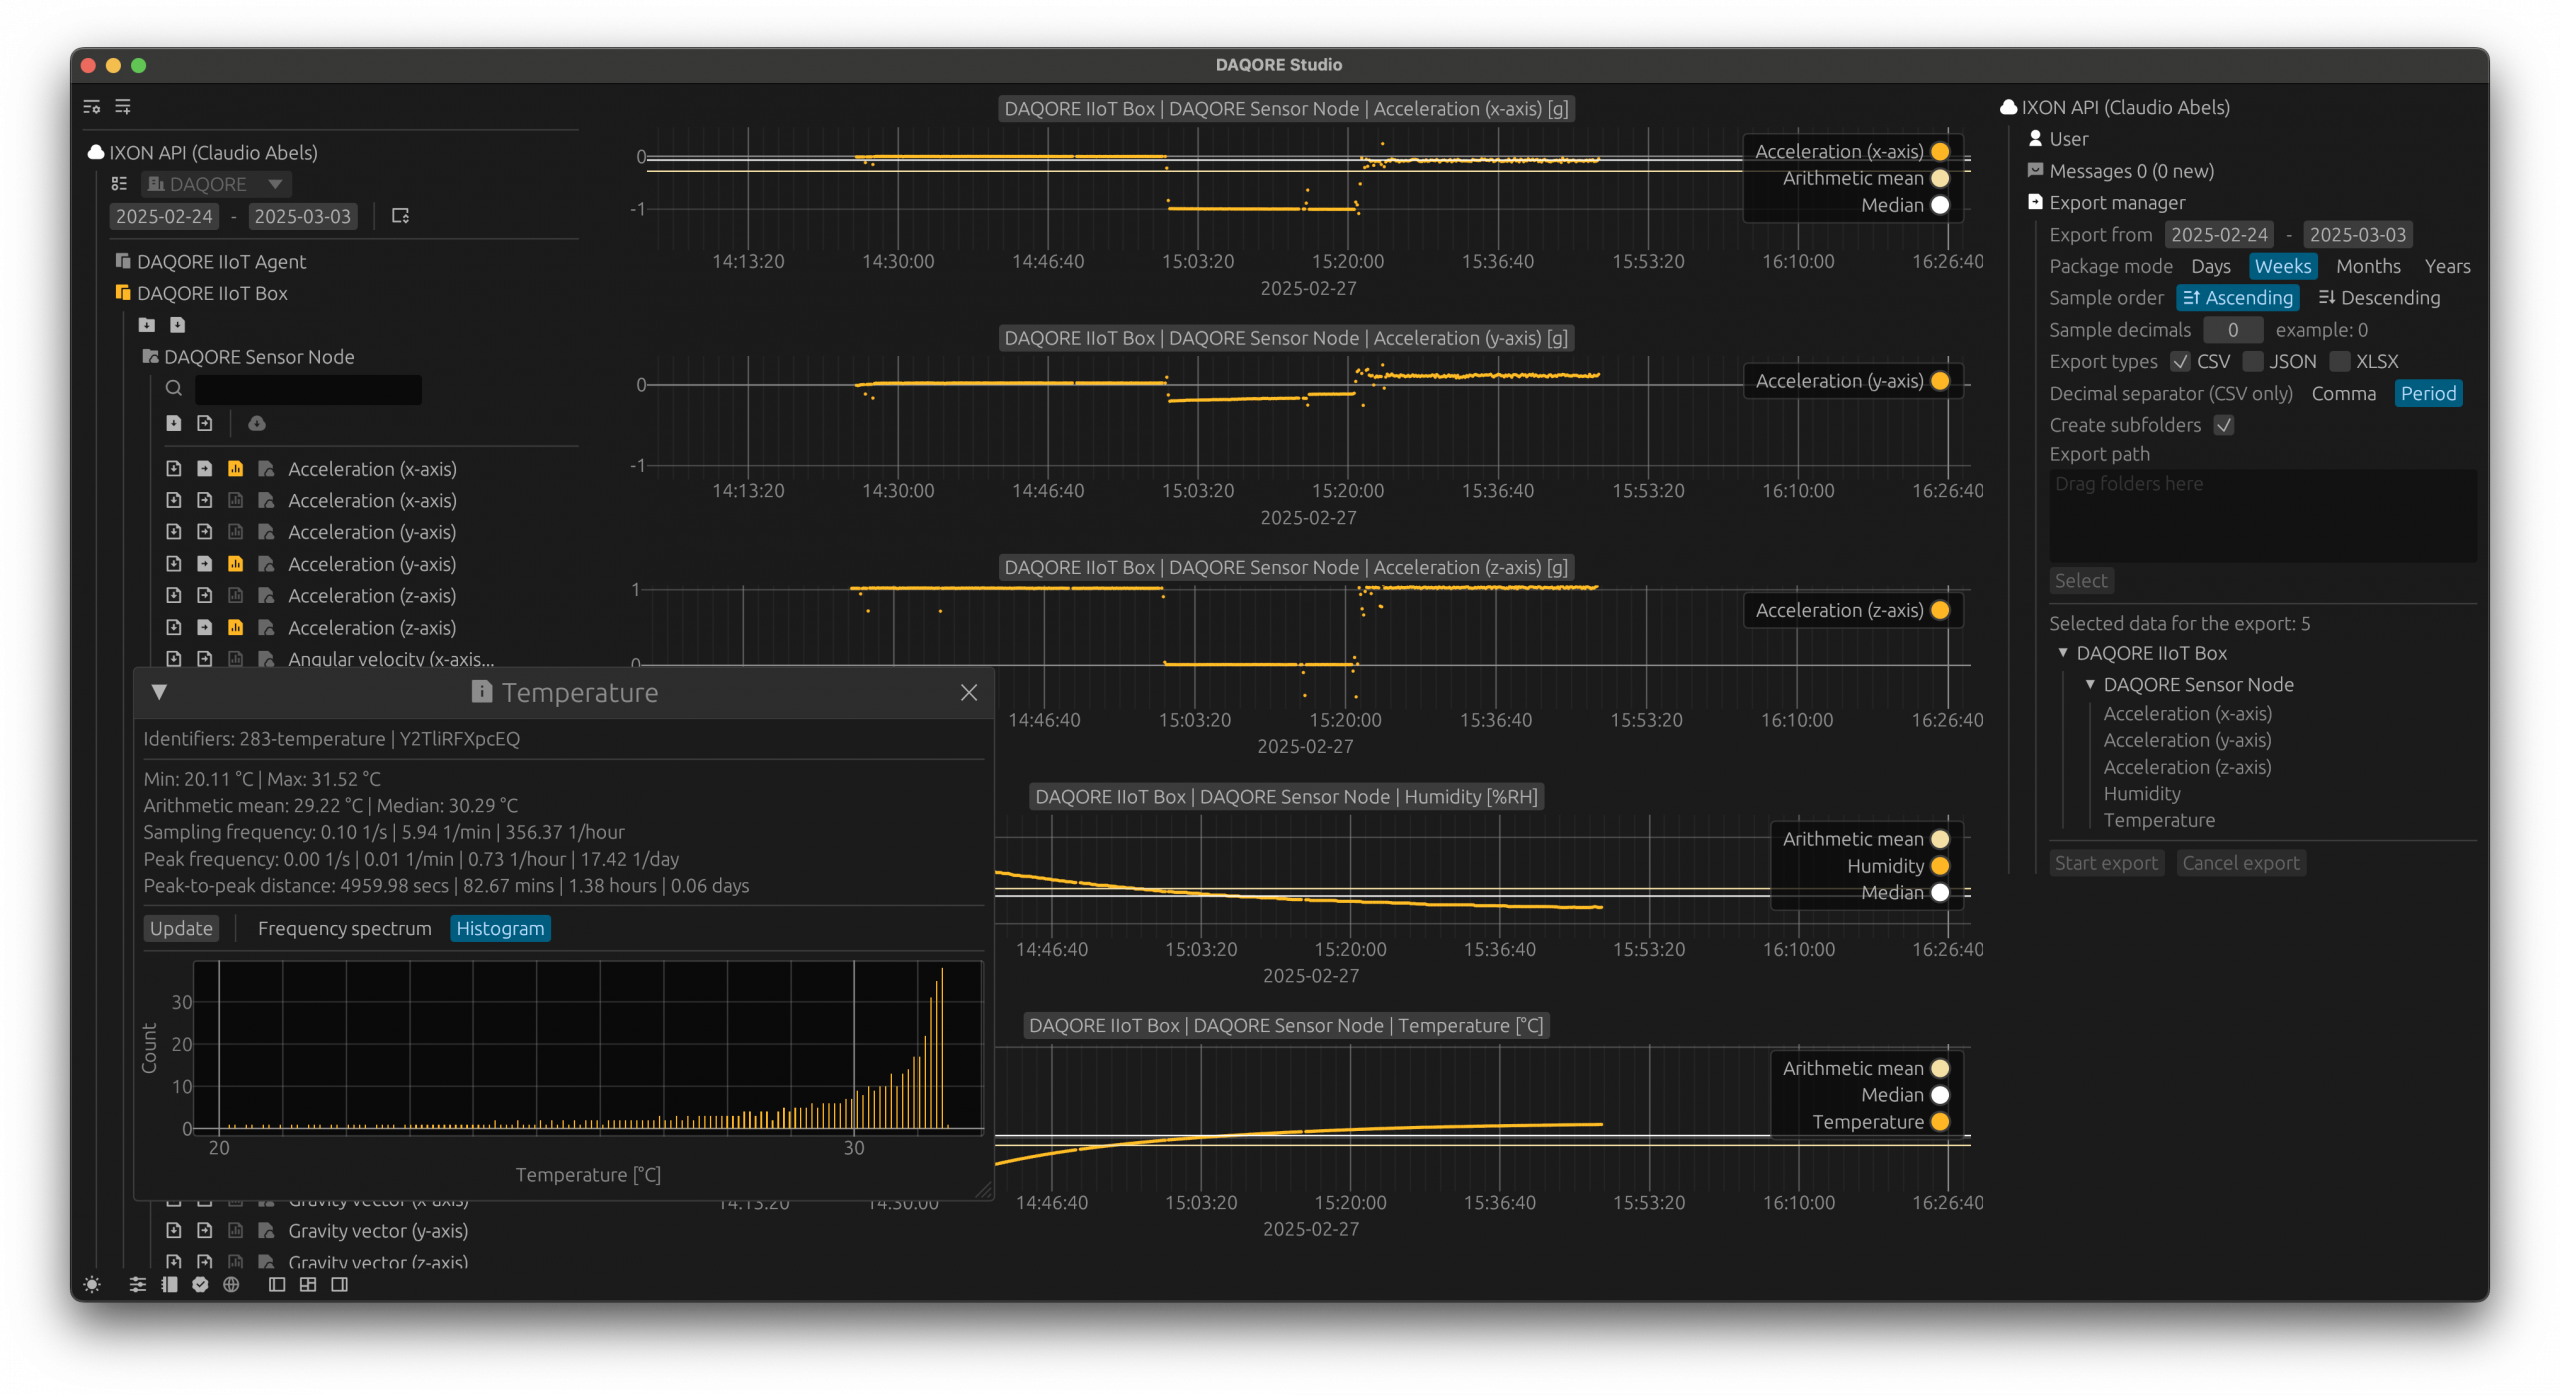Screen dimensions: 2560x1395
Task: Toggle light theme sun icon
Action: pos(92,1285)
